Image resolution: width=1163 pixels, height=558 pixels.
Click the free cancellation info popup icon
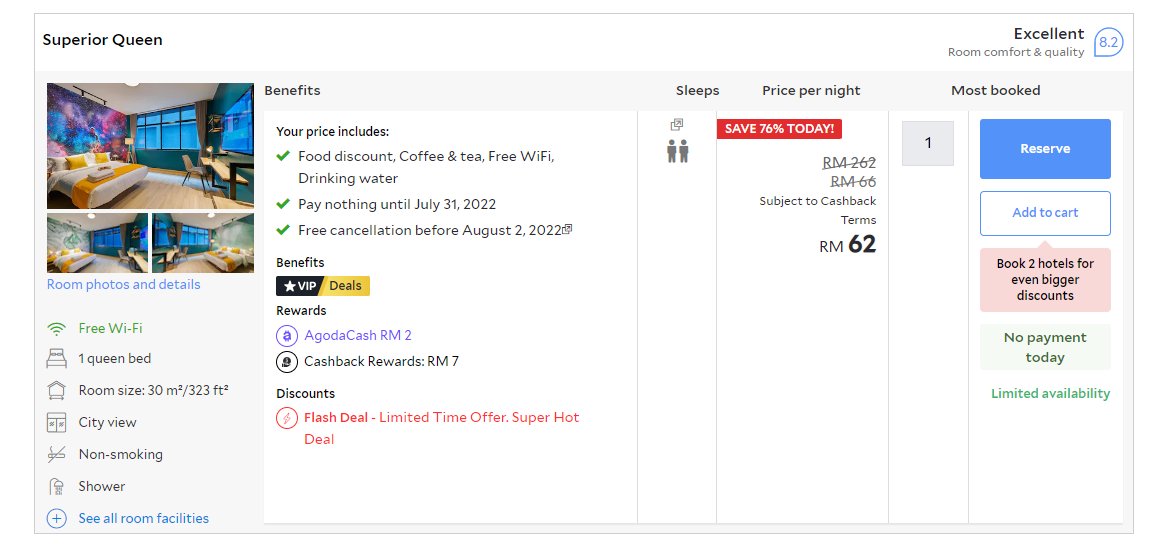tap(567, 229)
